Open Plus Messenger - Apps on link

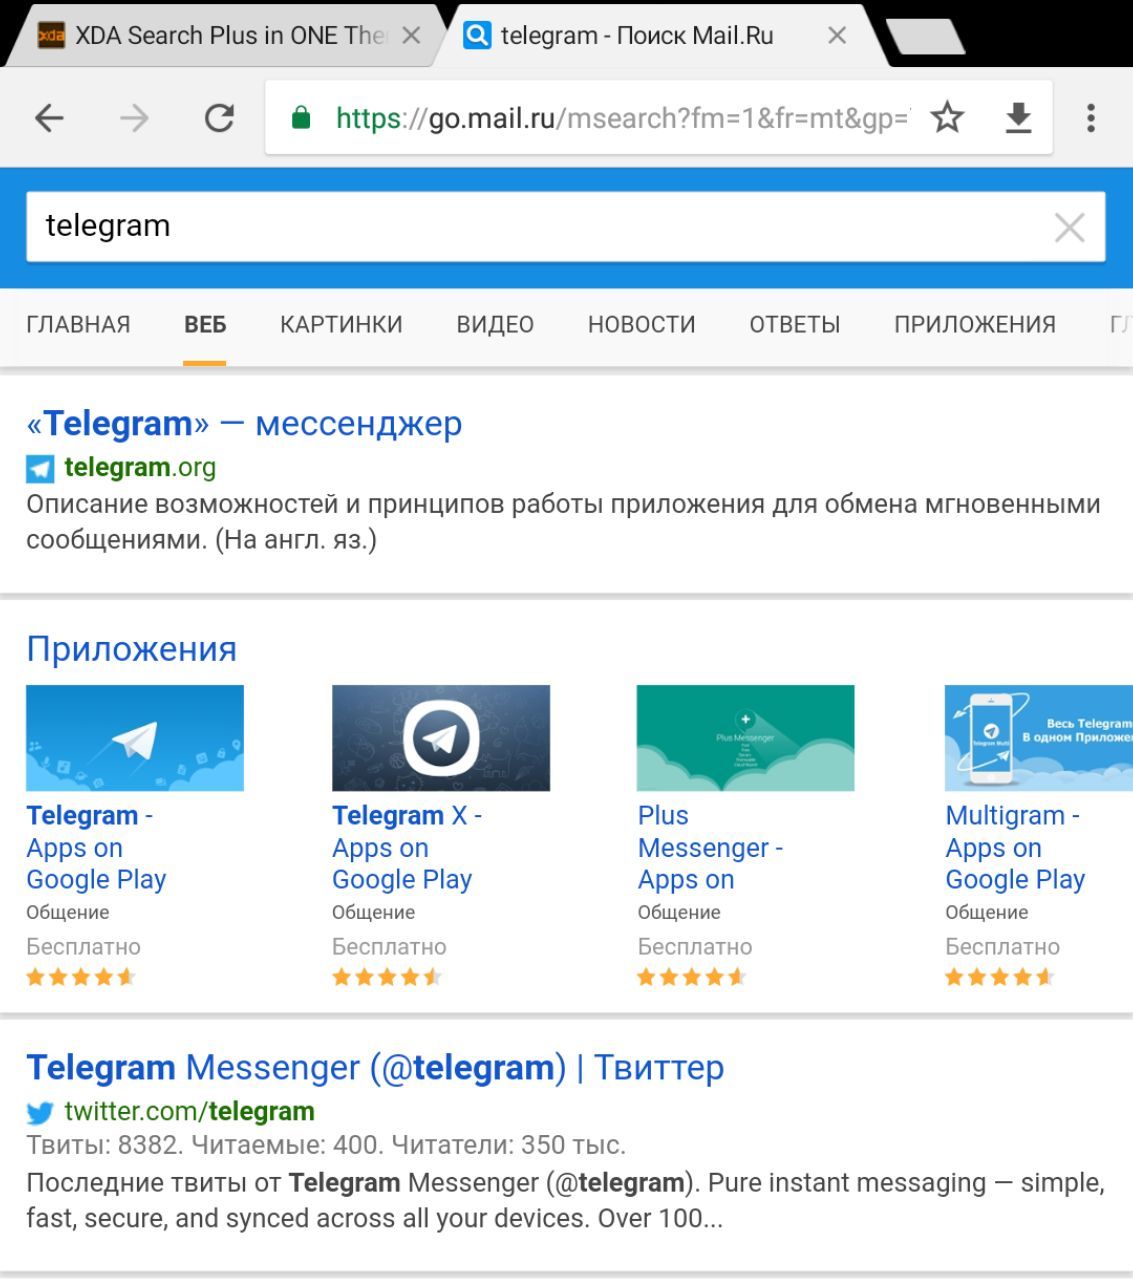[x=710, y=848]
